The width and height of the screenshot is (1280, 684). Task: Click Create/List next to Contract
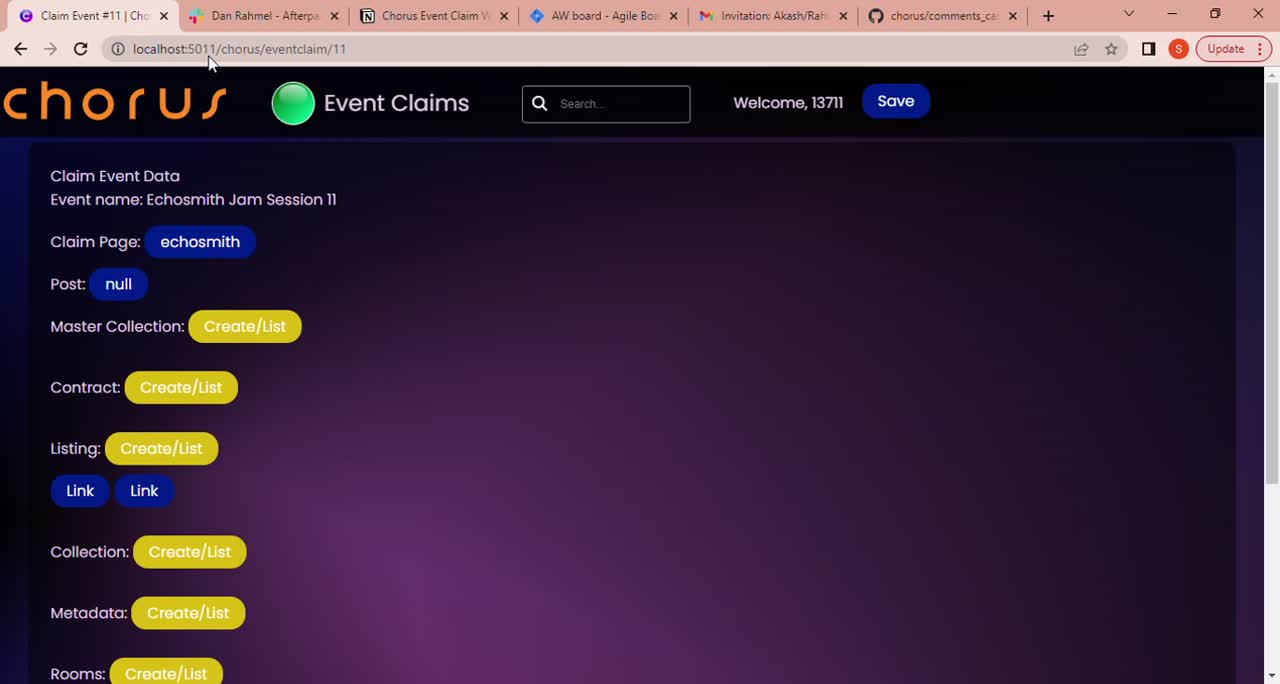(x=180, y=387)
